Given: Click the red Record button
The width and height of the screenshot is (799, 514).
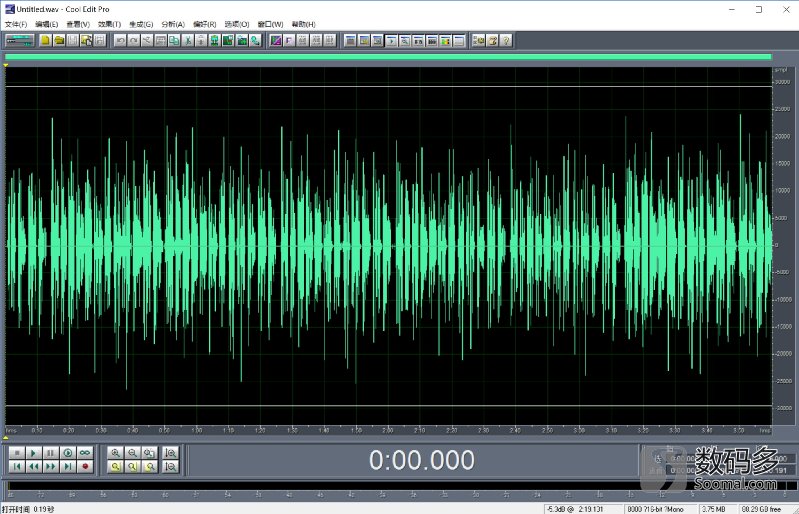Looking at the screenshot, I should [x=85, y=466].
